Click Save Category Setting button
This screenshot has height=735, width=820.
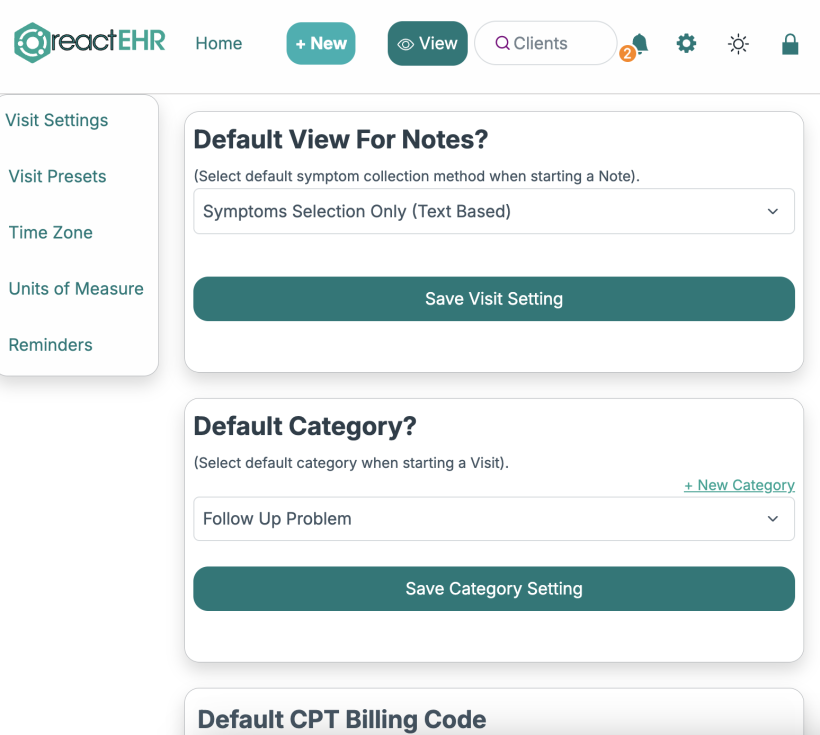(494, 589)
